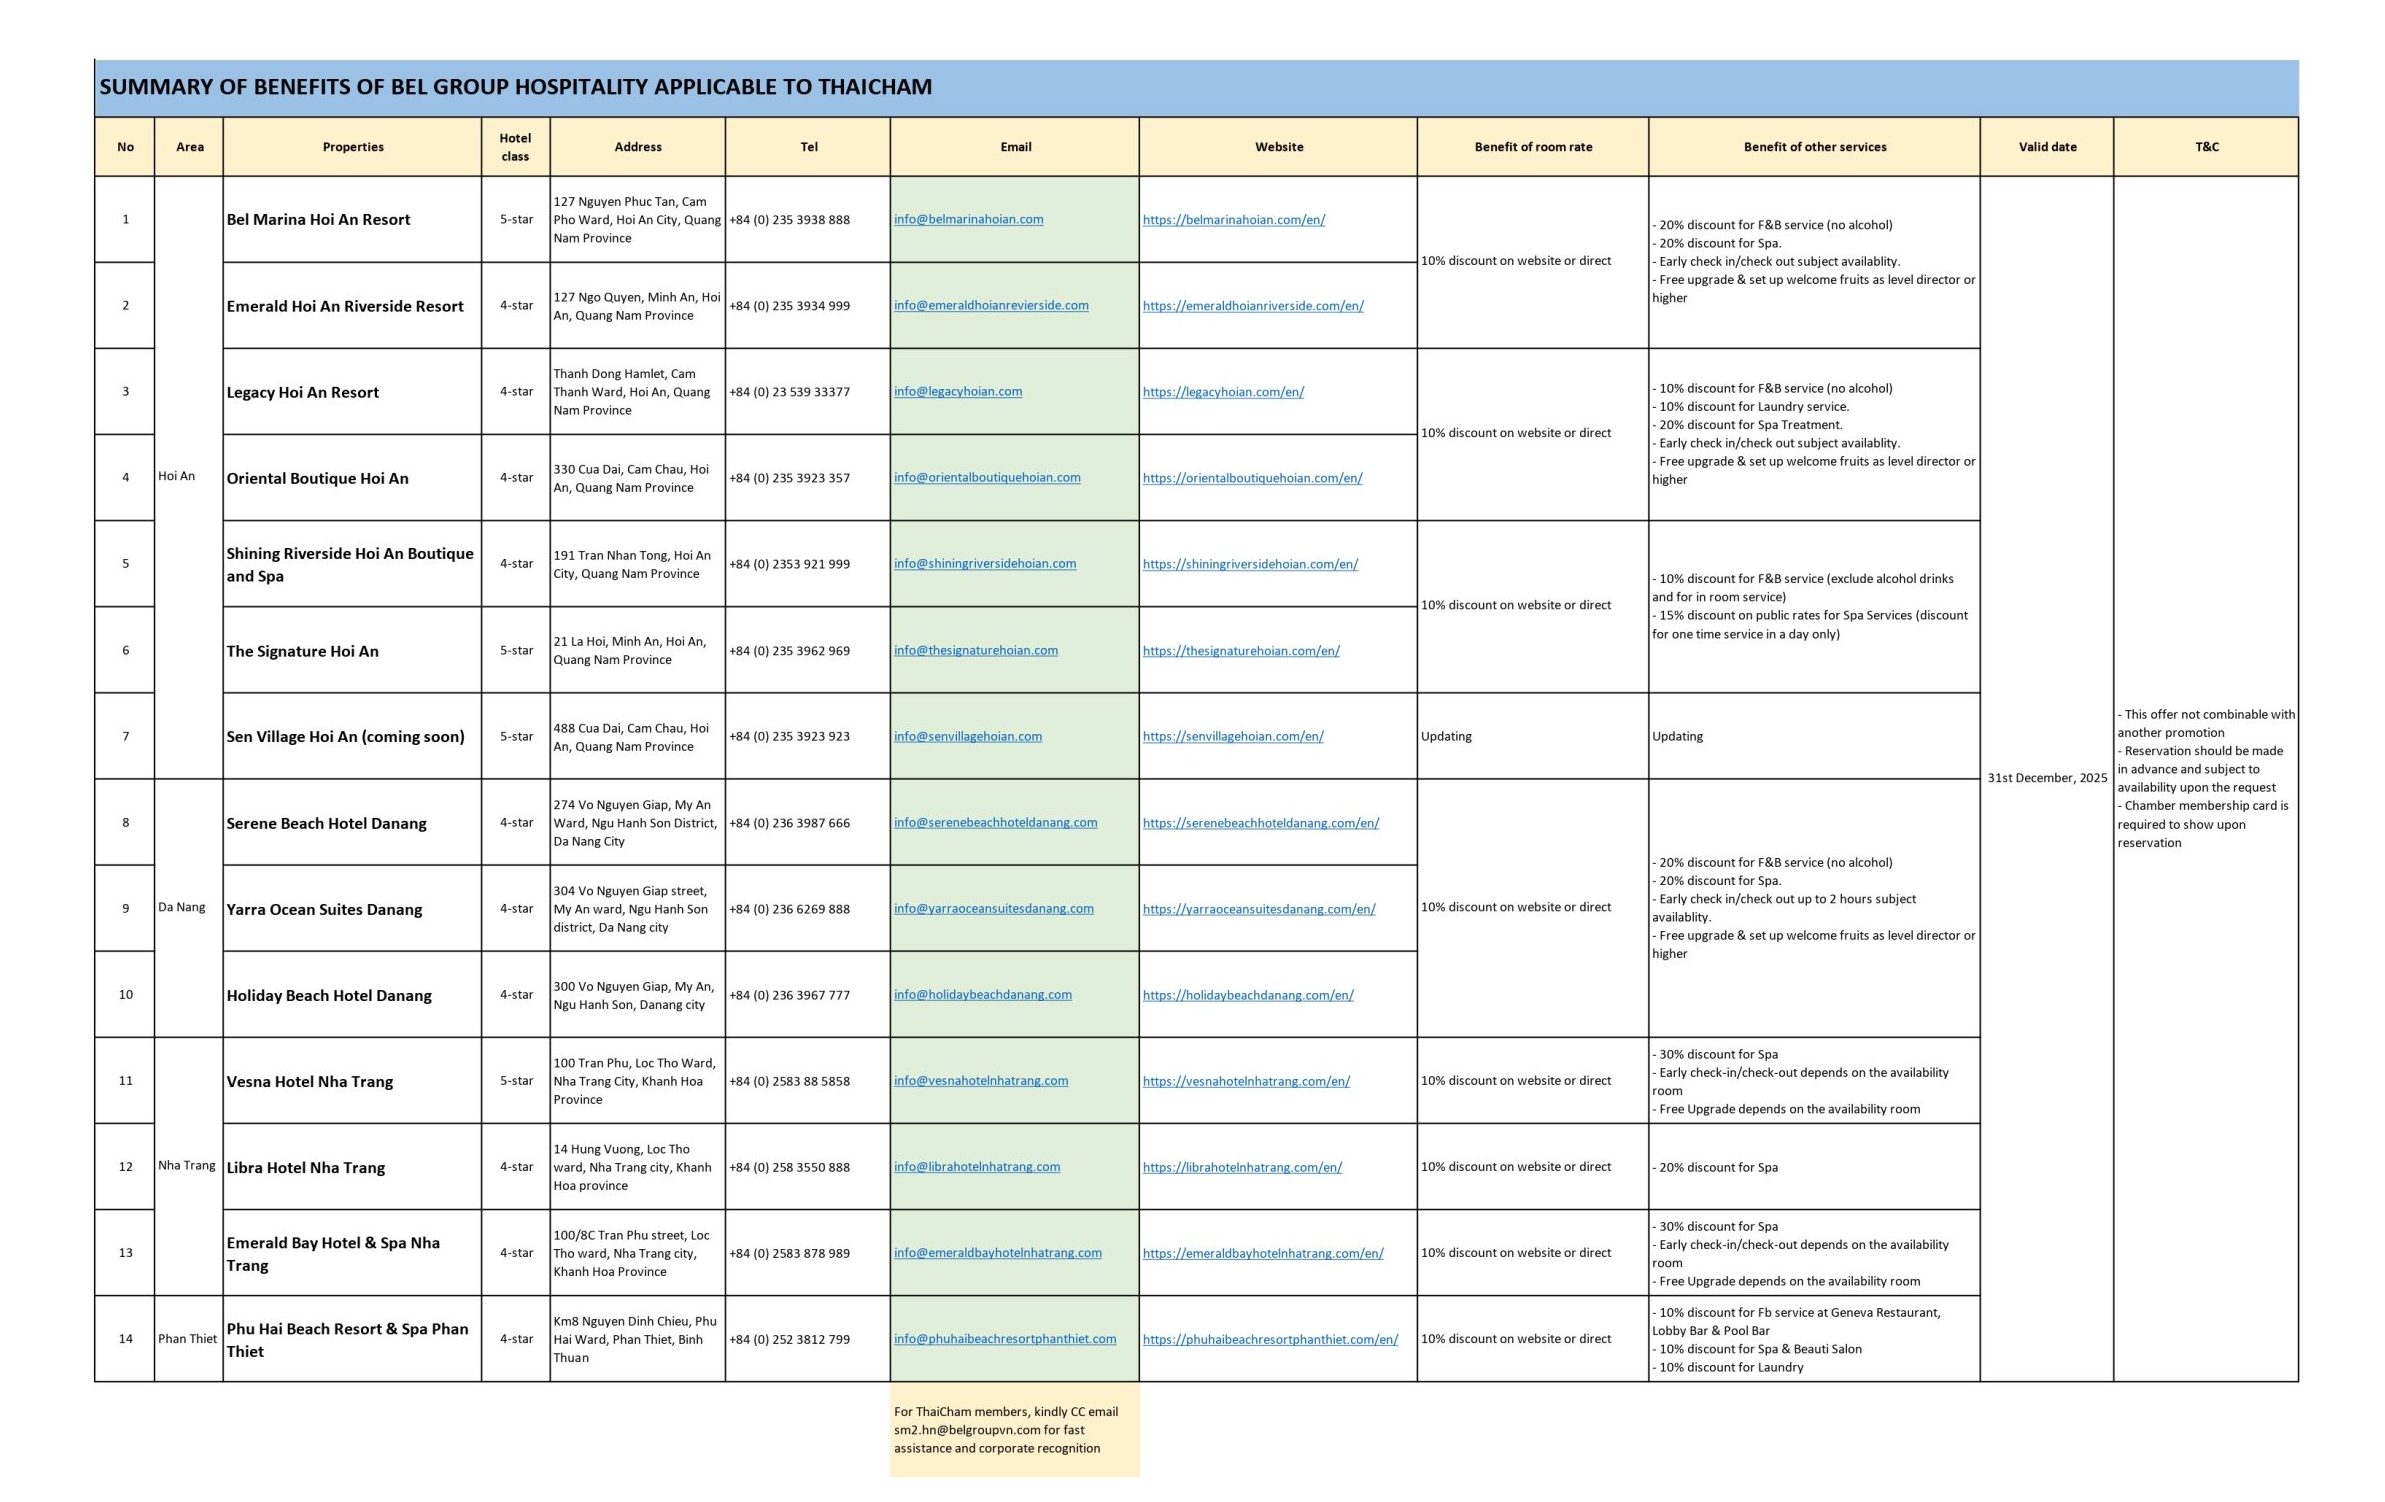Select the Hotel class column header
The image size is (2385, 1502).
click(x=515, y=147)
